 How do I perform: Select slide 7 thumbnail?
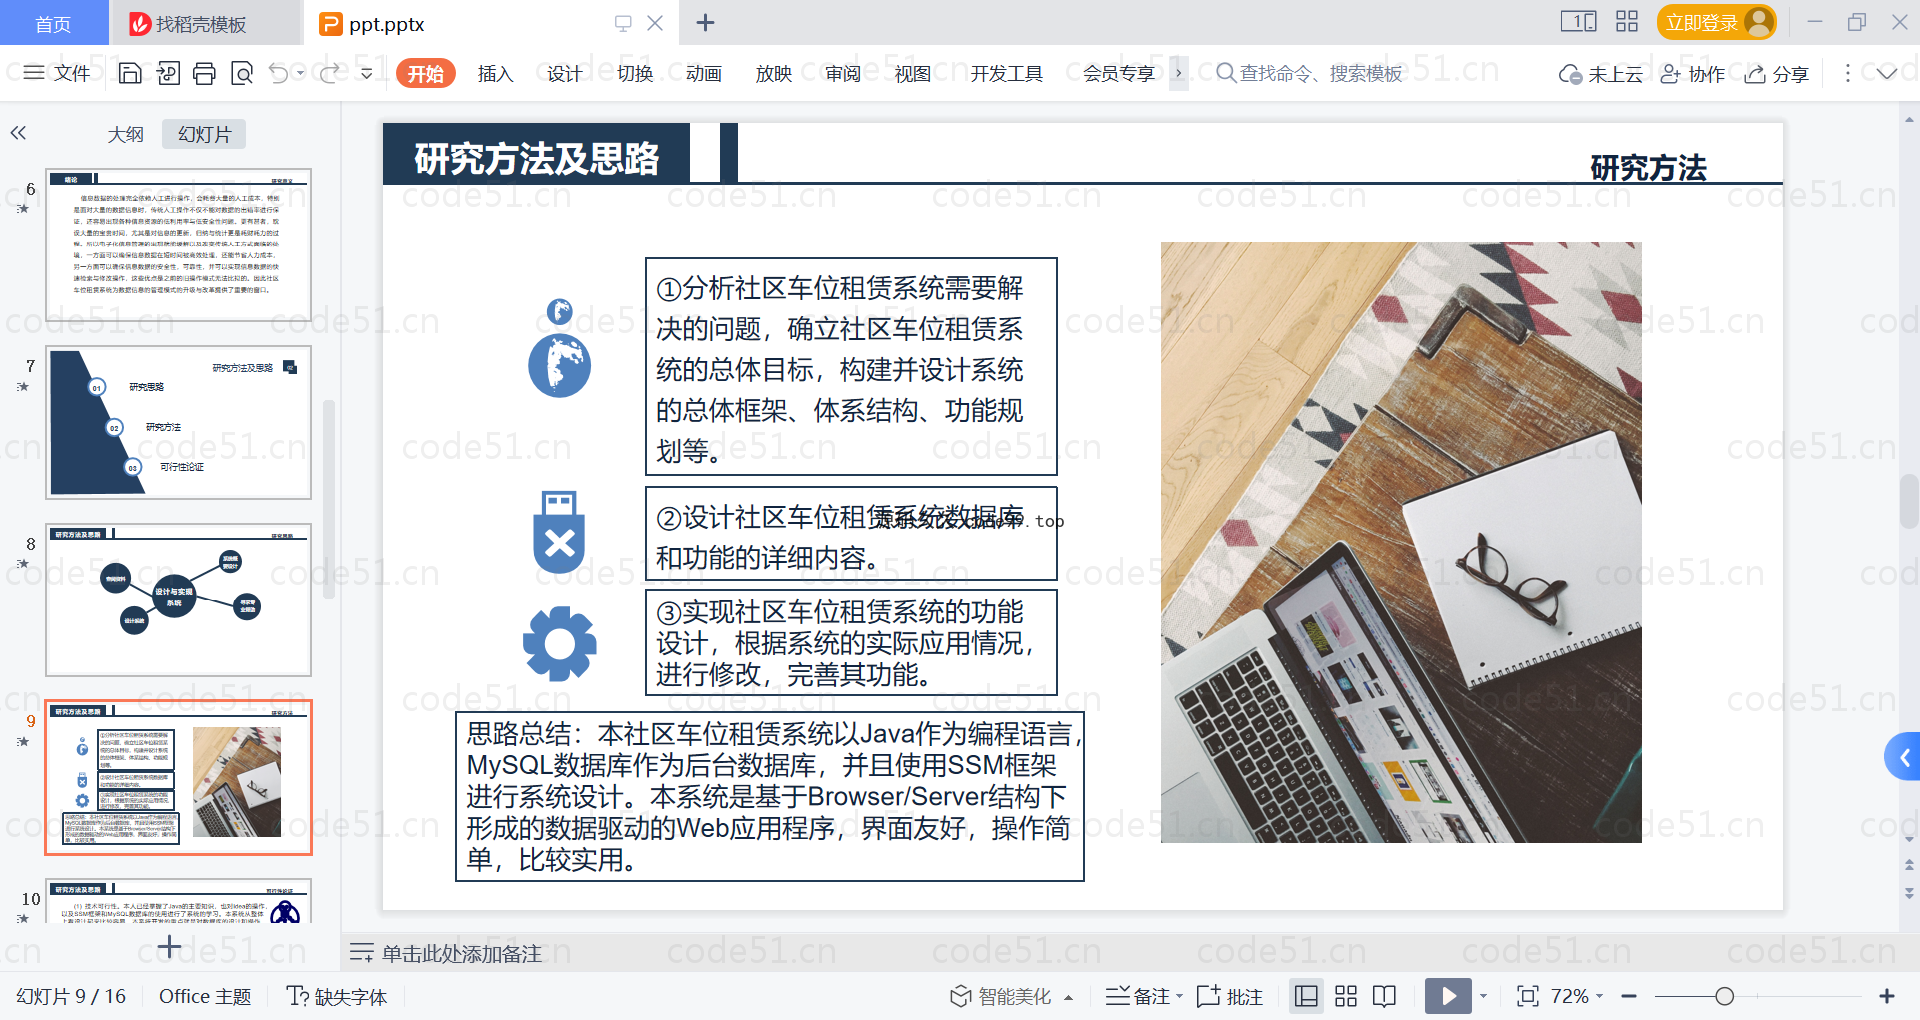tap(178, 422)
